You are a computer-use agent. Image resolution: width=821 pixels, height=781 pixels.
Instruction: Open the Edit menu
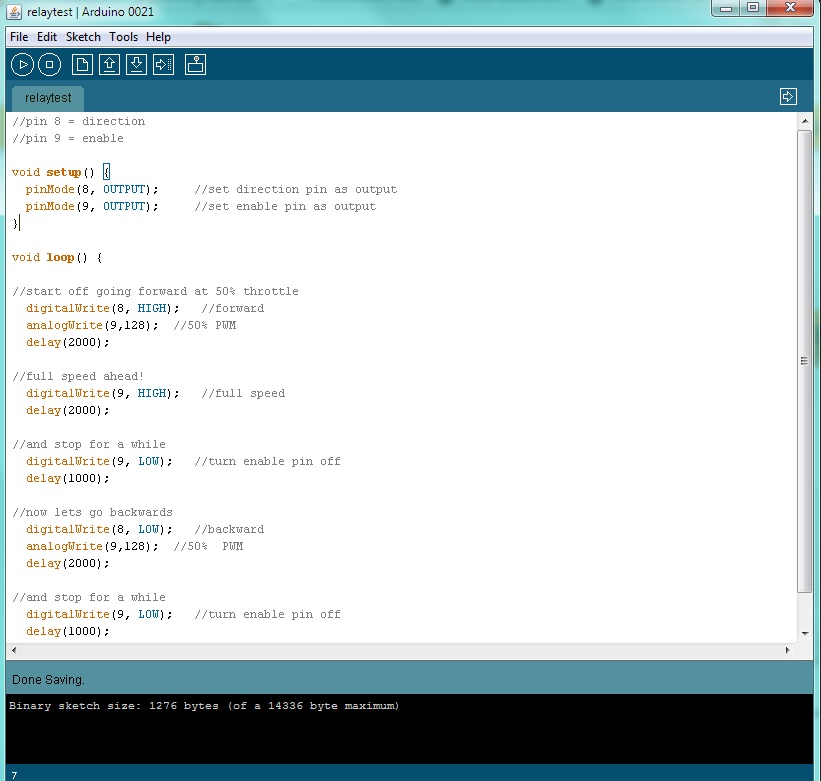point(47,37)
